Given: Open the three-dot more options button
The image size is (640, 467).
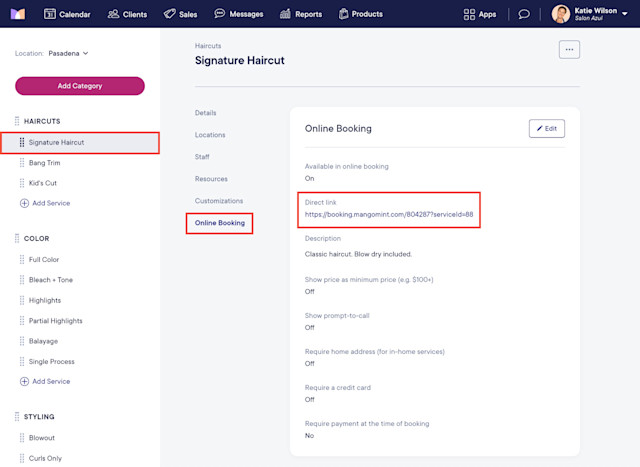Looking at the screenshot, I should (569, 49).
